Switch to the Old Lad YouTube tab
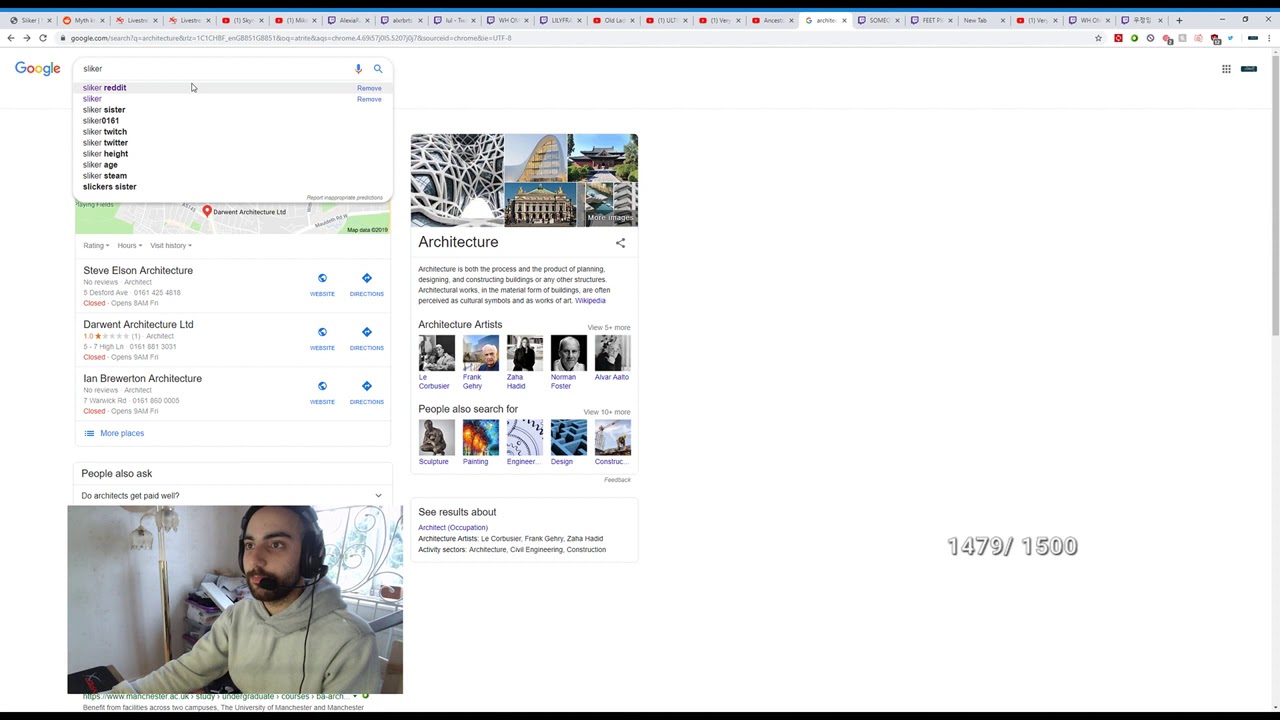This screenshot has height=720, width=1280. (612, 20)
